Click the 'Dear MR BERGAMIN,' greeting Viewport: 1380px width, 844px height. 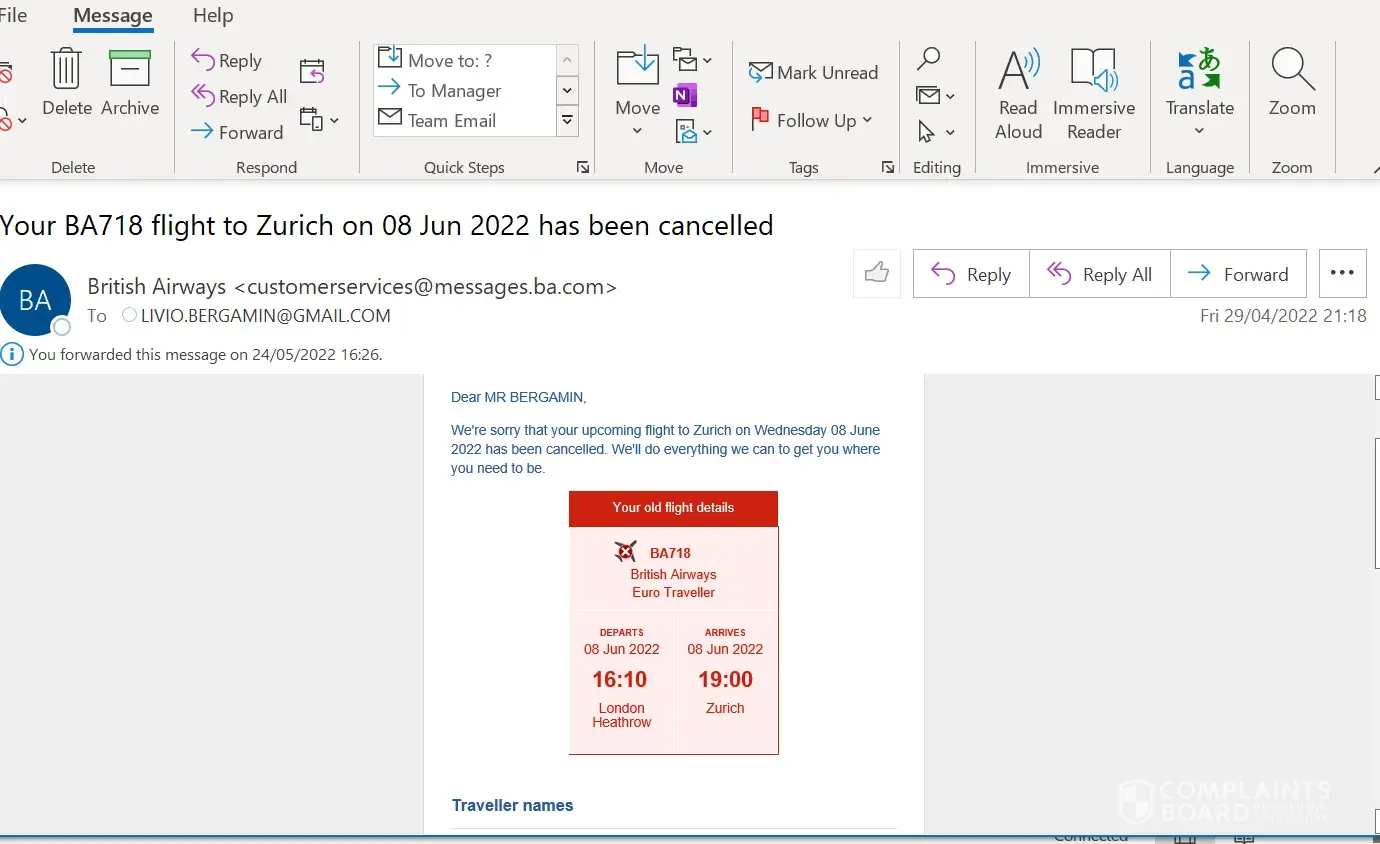coord(518,397)
